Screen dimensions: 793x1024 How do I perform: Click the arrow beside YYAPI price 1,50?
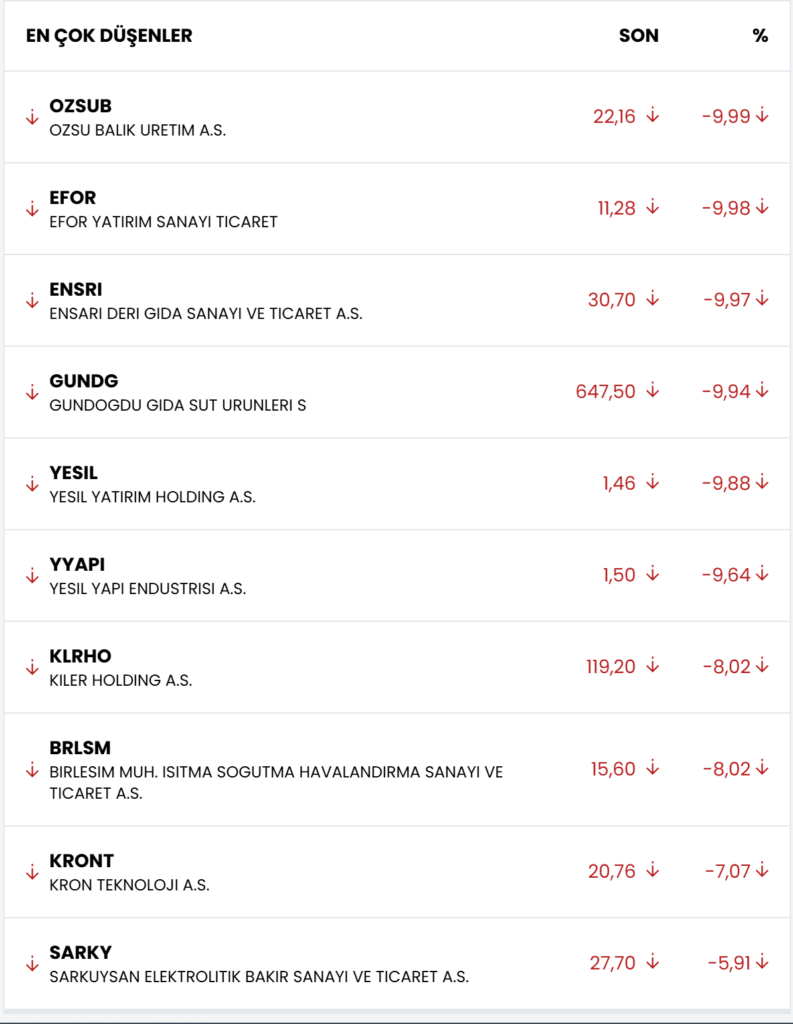pyautogui.click(x=653, y=574)
